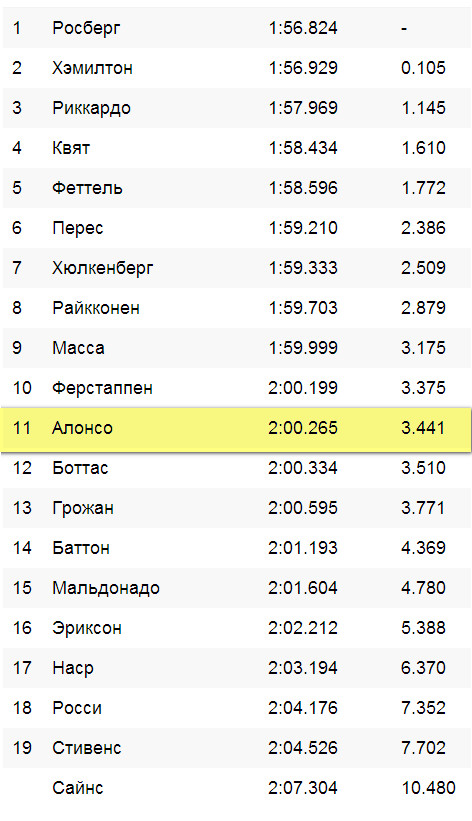The width and height of the screenshot is (472, 821).
Task: Select Эриксон's gap 5.388
Action: coord(423,627)
